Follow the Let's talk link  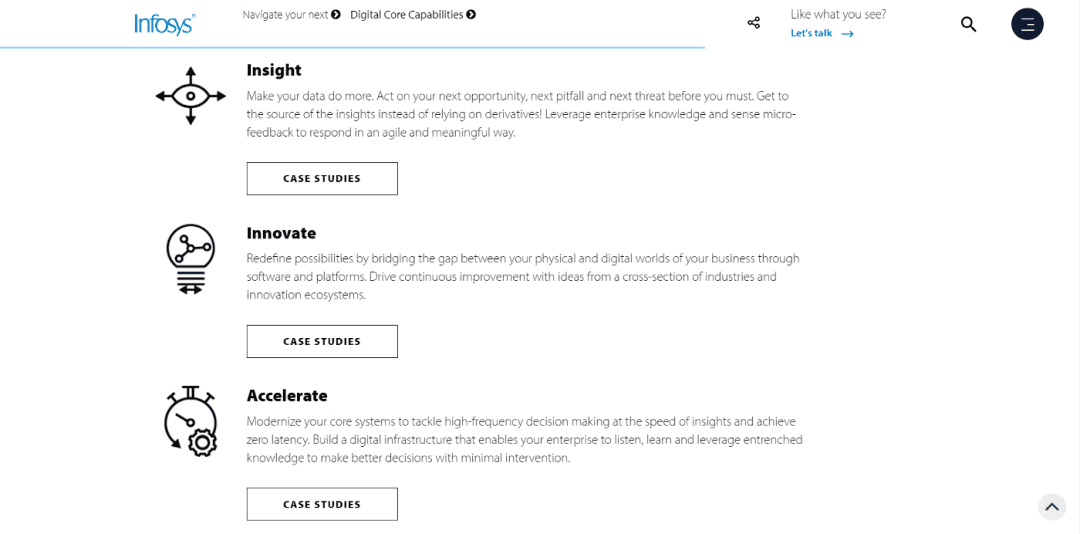pyautogui.click(x=822, y=33)
